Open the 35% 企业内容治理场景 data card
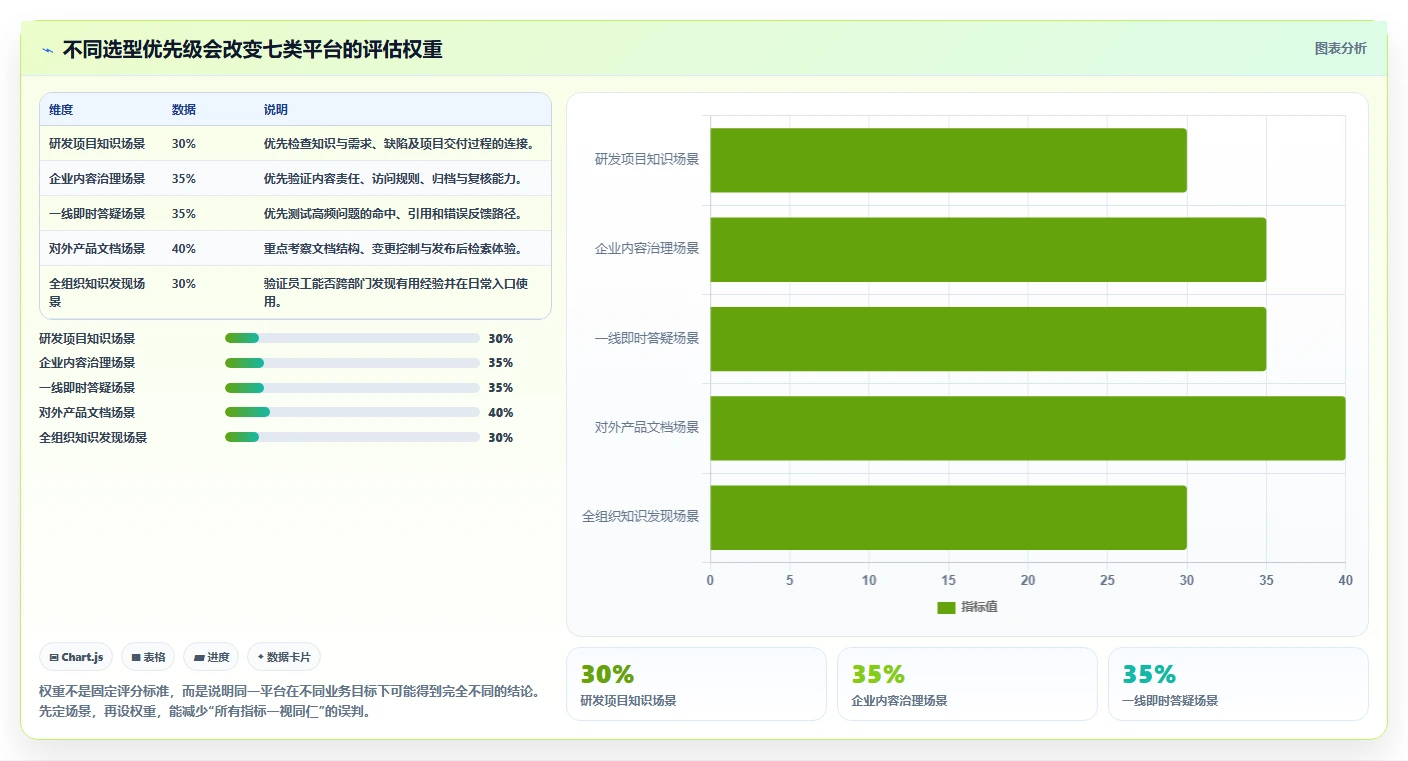 click(x=967, y=684)
